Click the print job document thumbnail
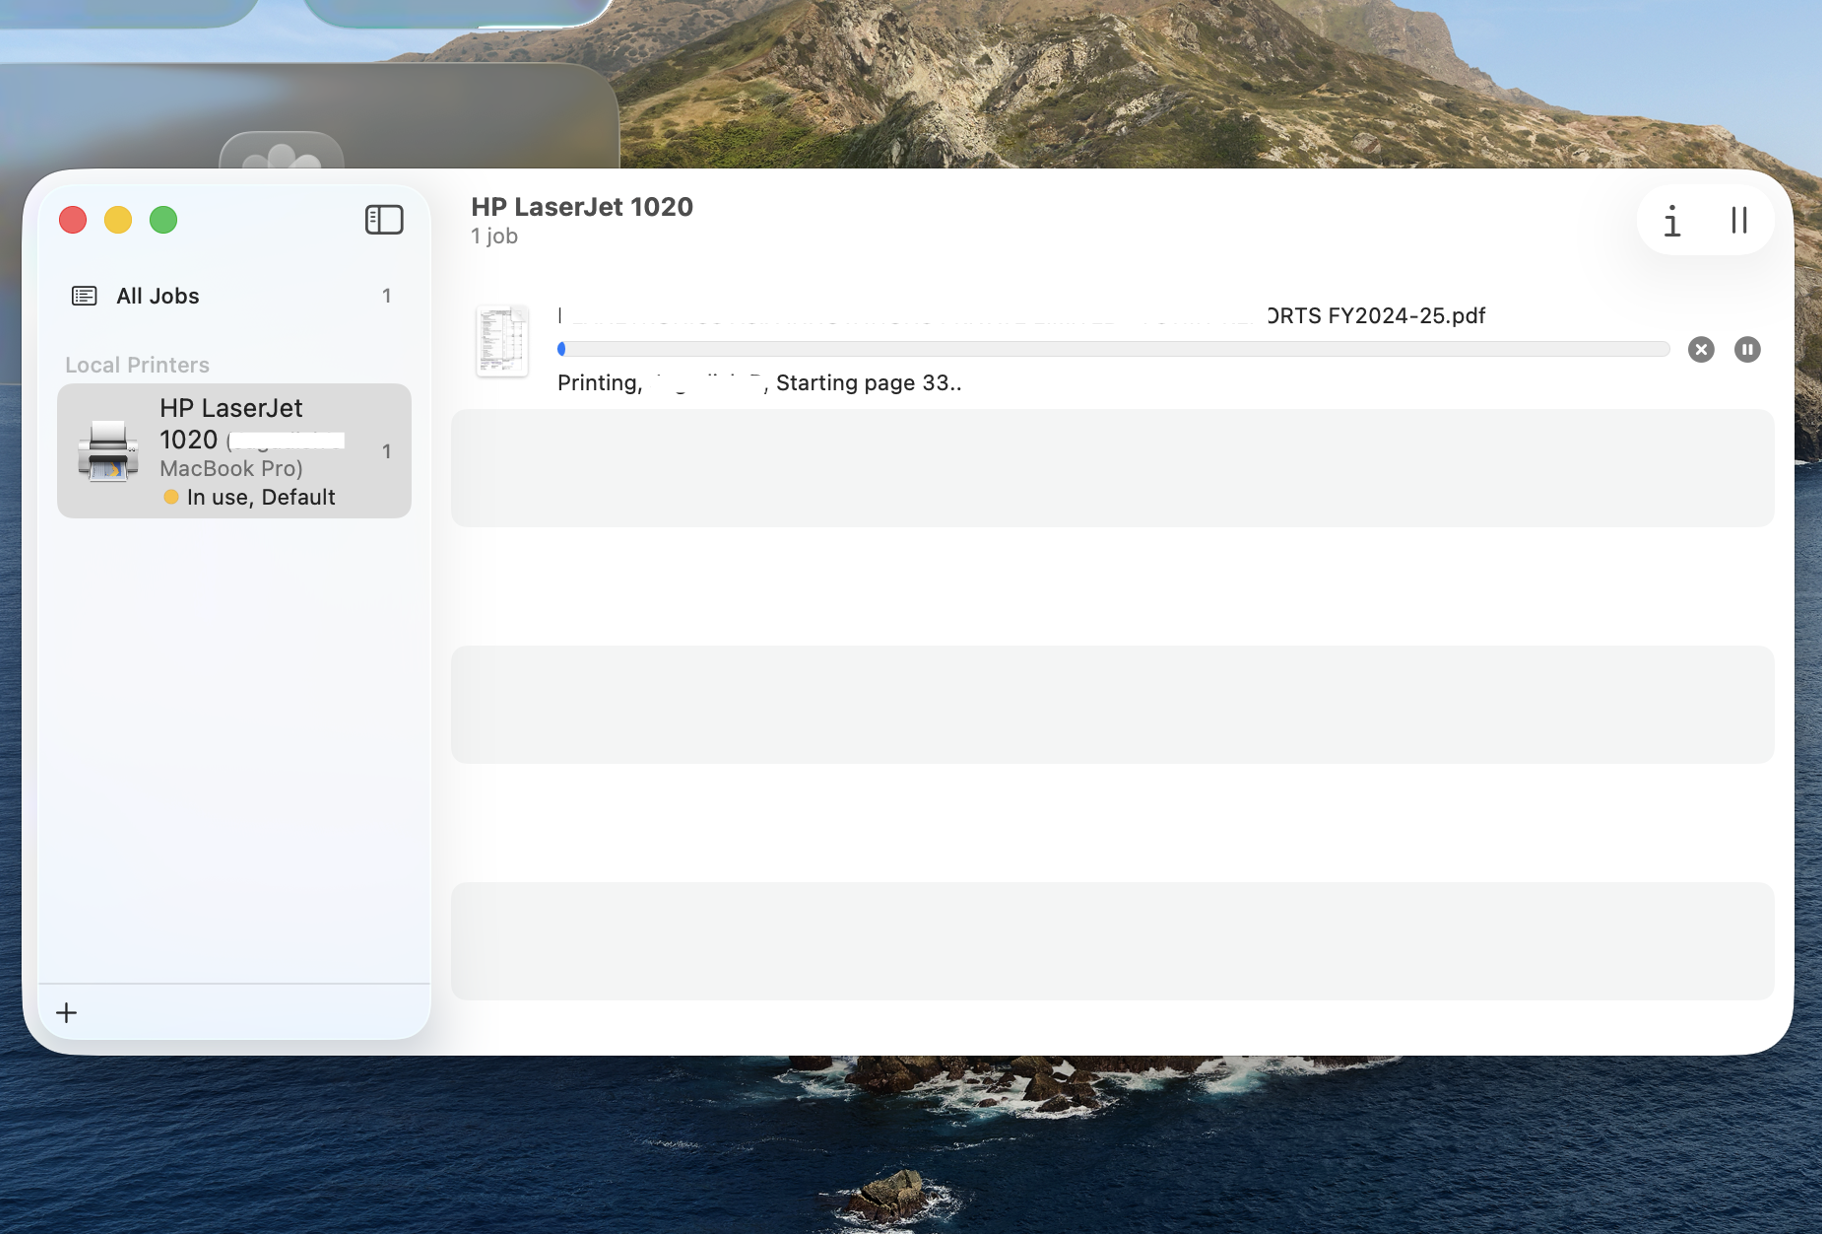This screenshot has height=1234, width=1822. pyautogui.click(x=502, y=341)
